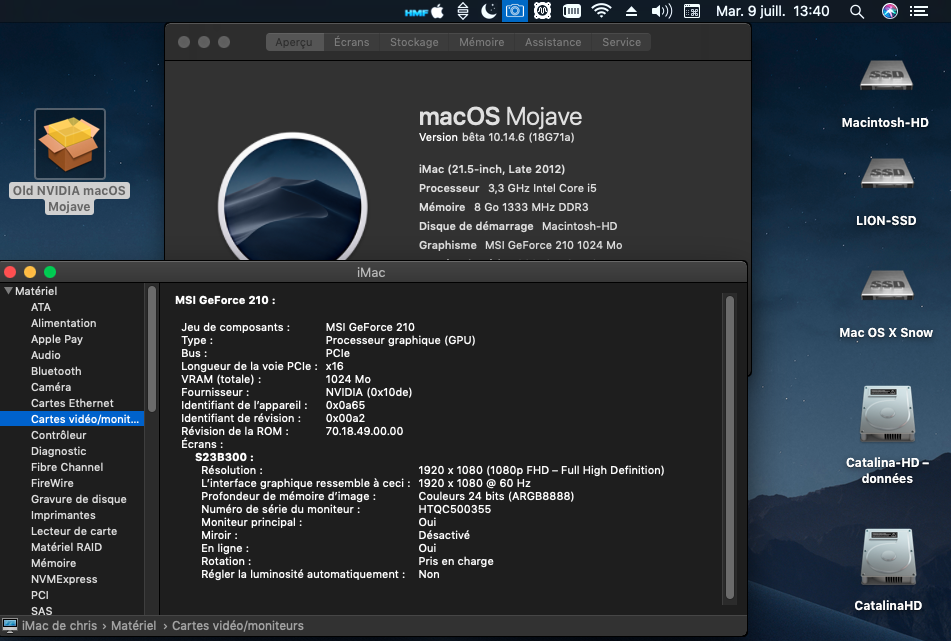Click the up-down arrows menu bar icon
The width and height of the screenshot is (951, 641).
click(463, 11)
